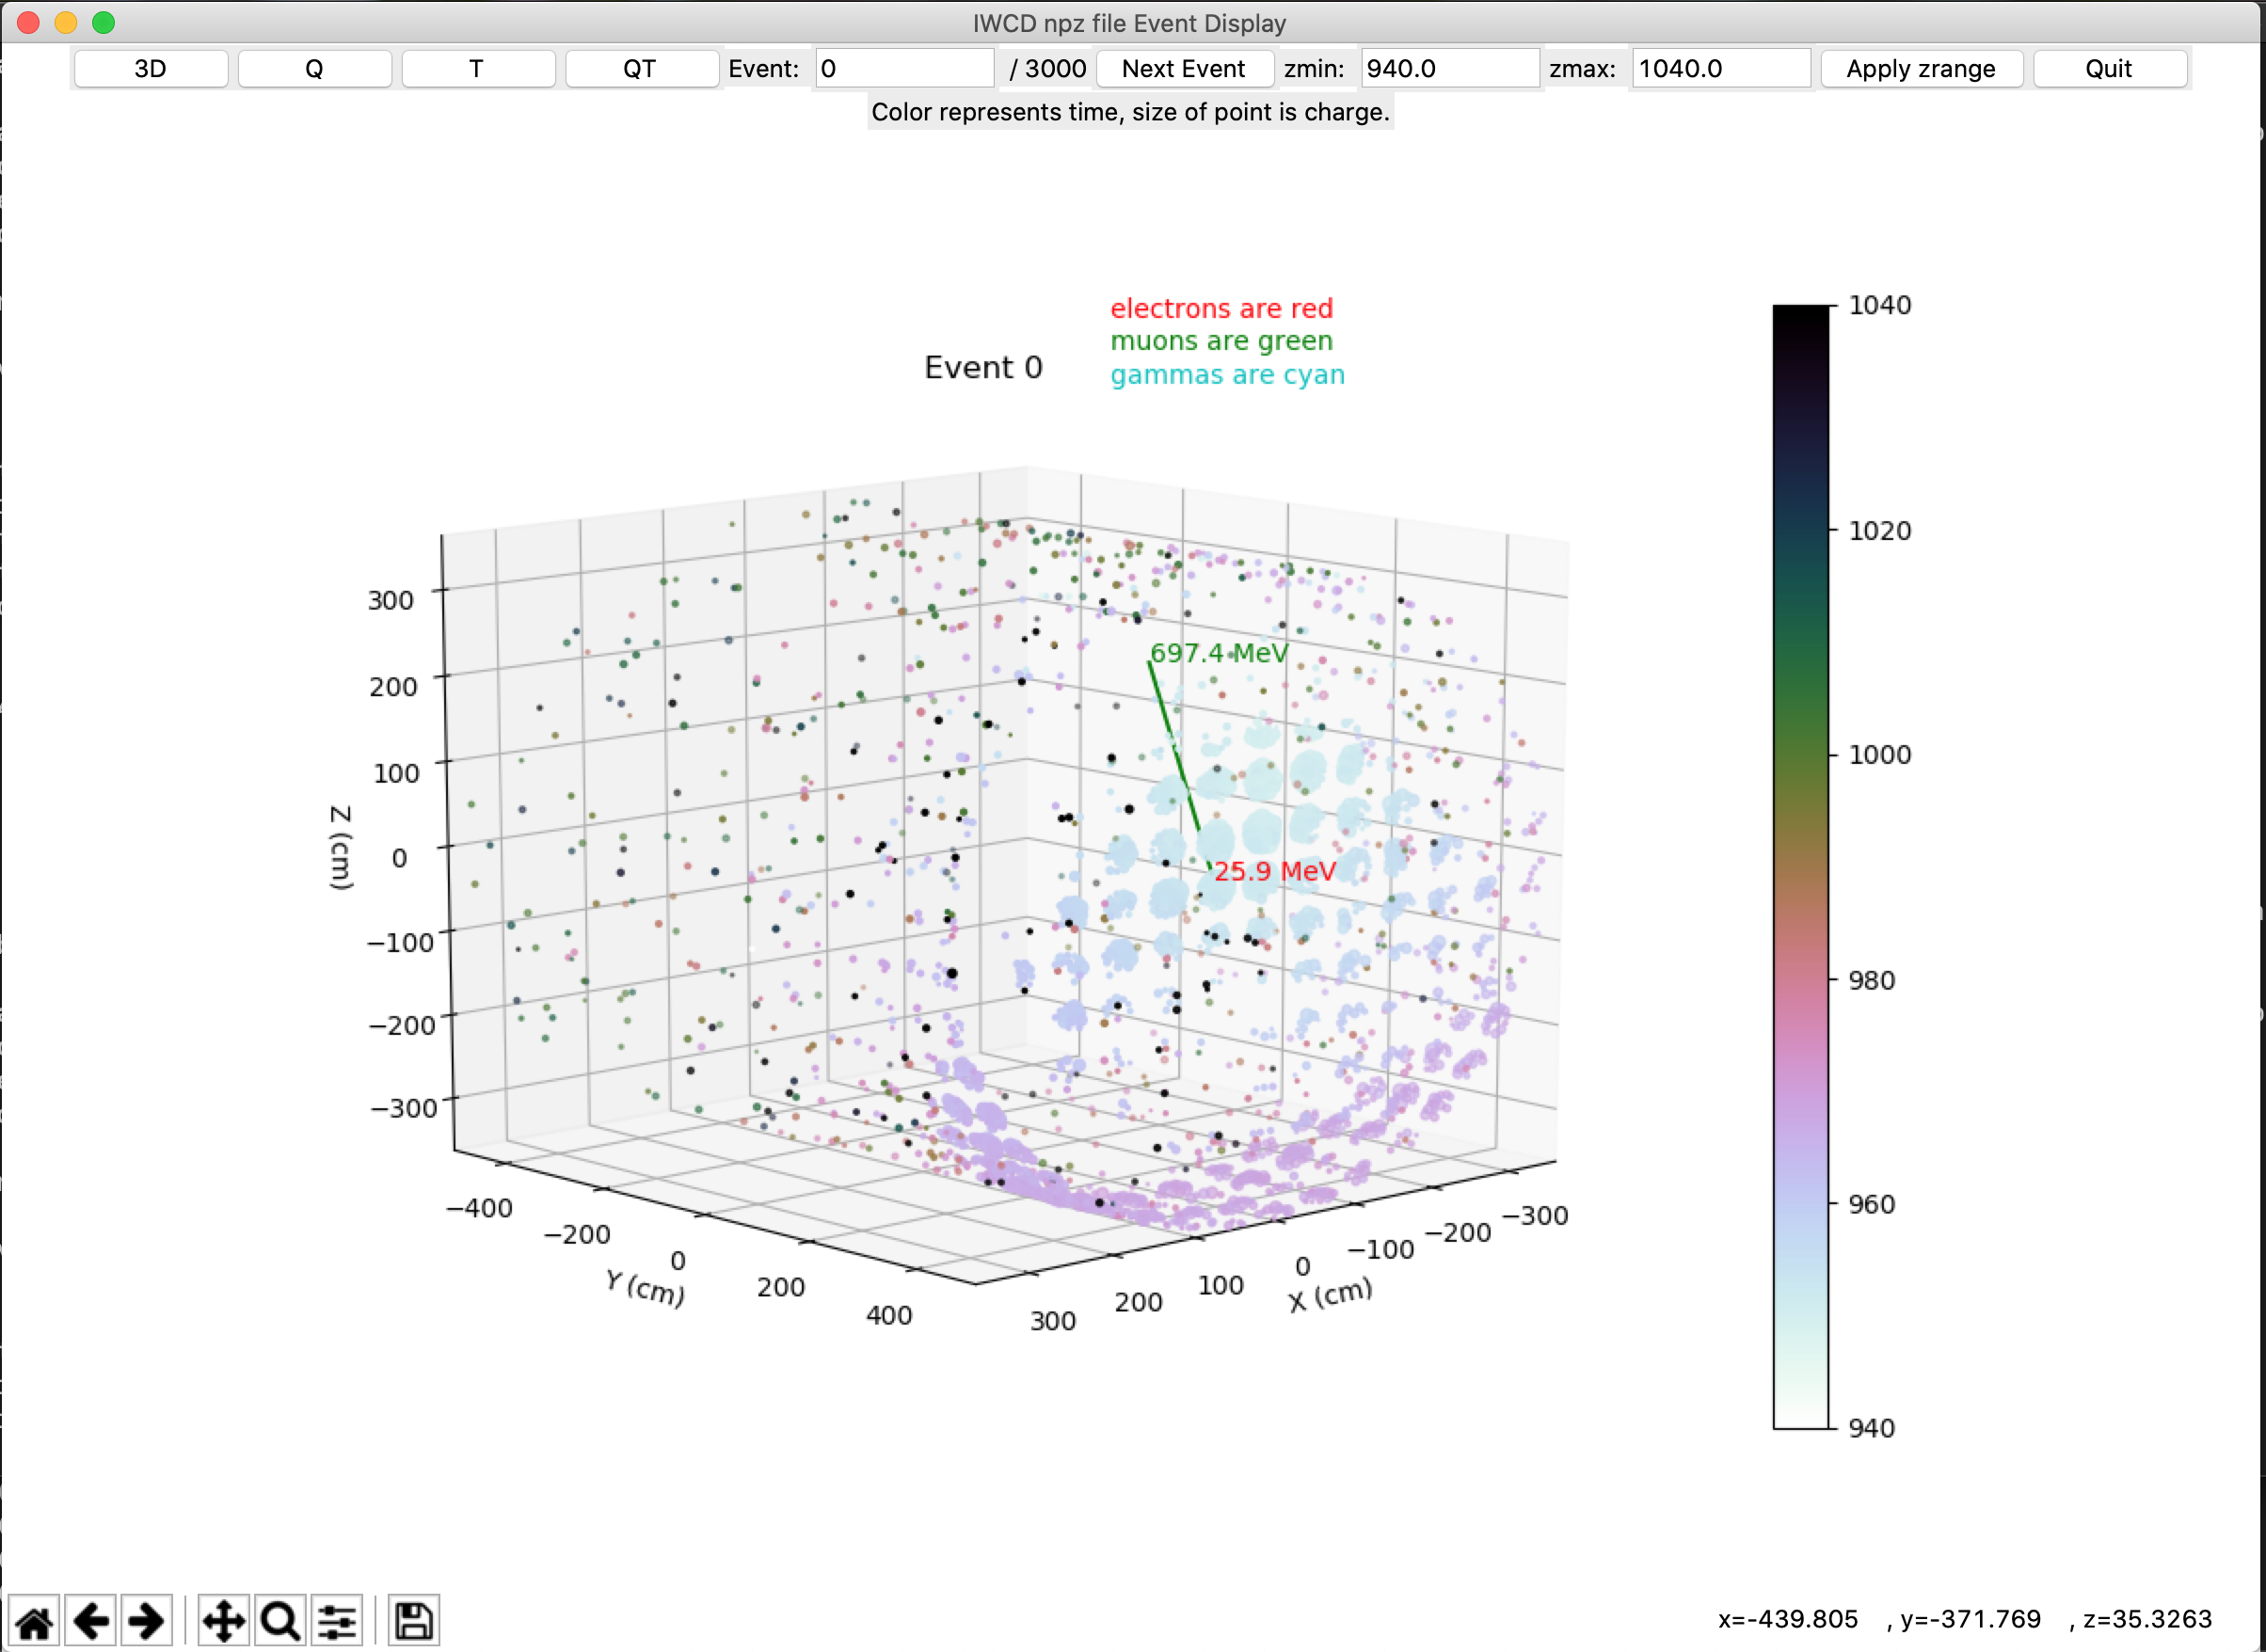Image resolution: width=2266 pixels, height=1652 pixels.
Task: Click the forward arrow next view icon
Action: click(147, 1621)
